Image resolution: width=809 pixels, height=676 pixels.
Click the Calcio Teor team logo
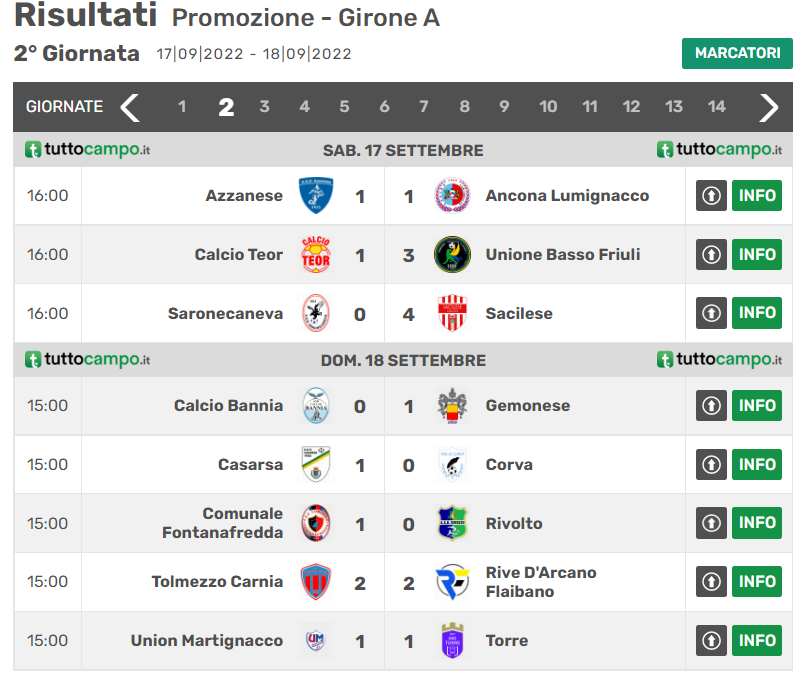(x=316, y=255)
